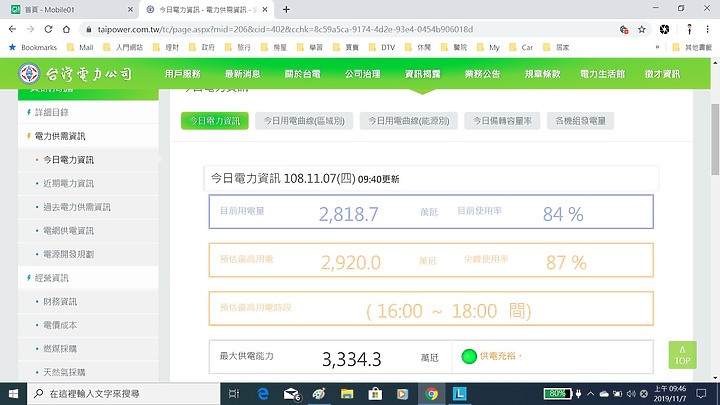Show more bookmarks with the chevron
The height and width of the screenshot is (405, 720).
click(657, 47)
